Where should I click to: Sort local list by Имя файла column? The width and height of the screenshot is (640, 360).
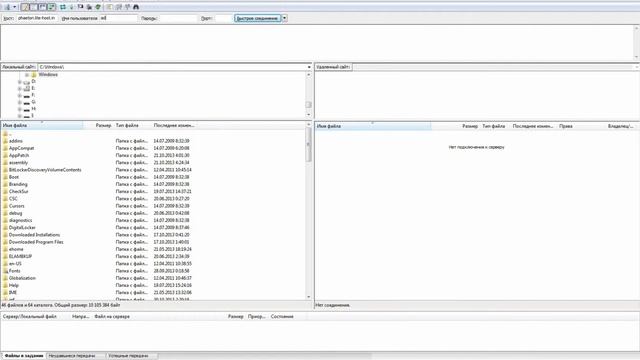tap(42, 126)
